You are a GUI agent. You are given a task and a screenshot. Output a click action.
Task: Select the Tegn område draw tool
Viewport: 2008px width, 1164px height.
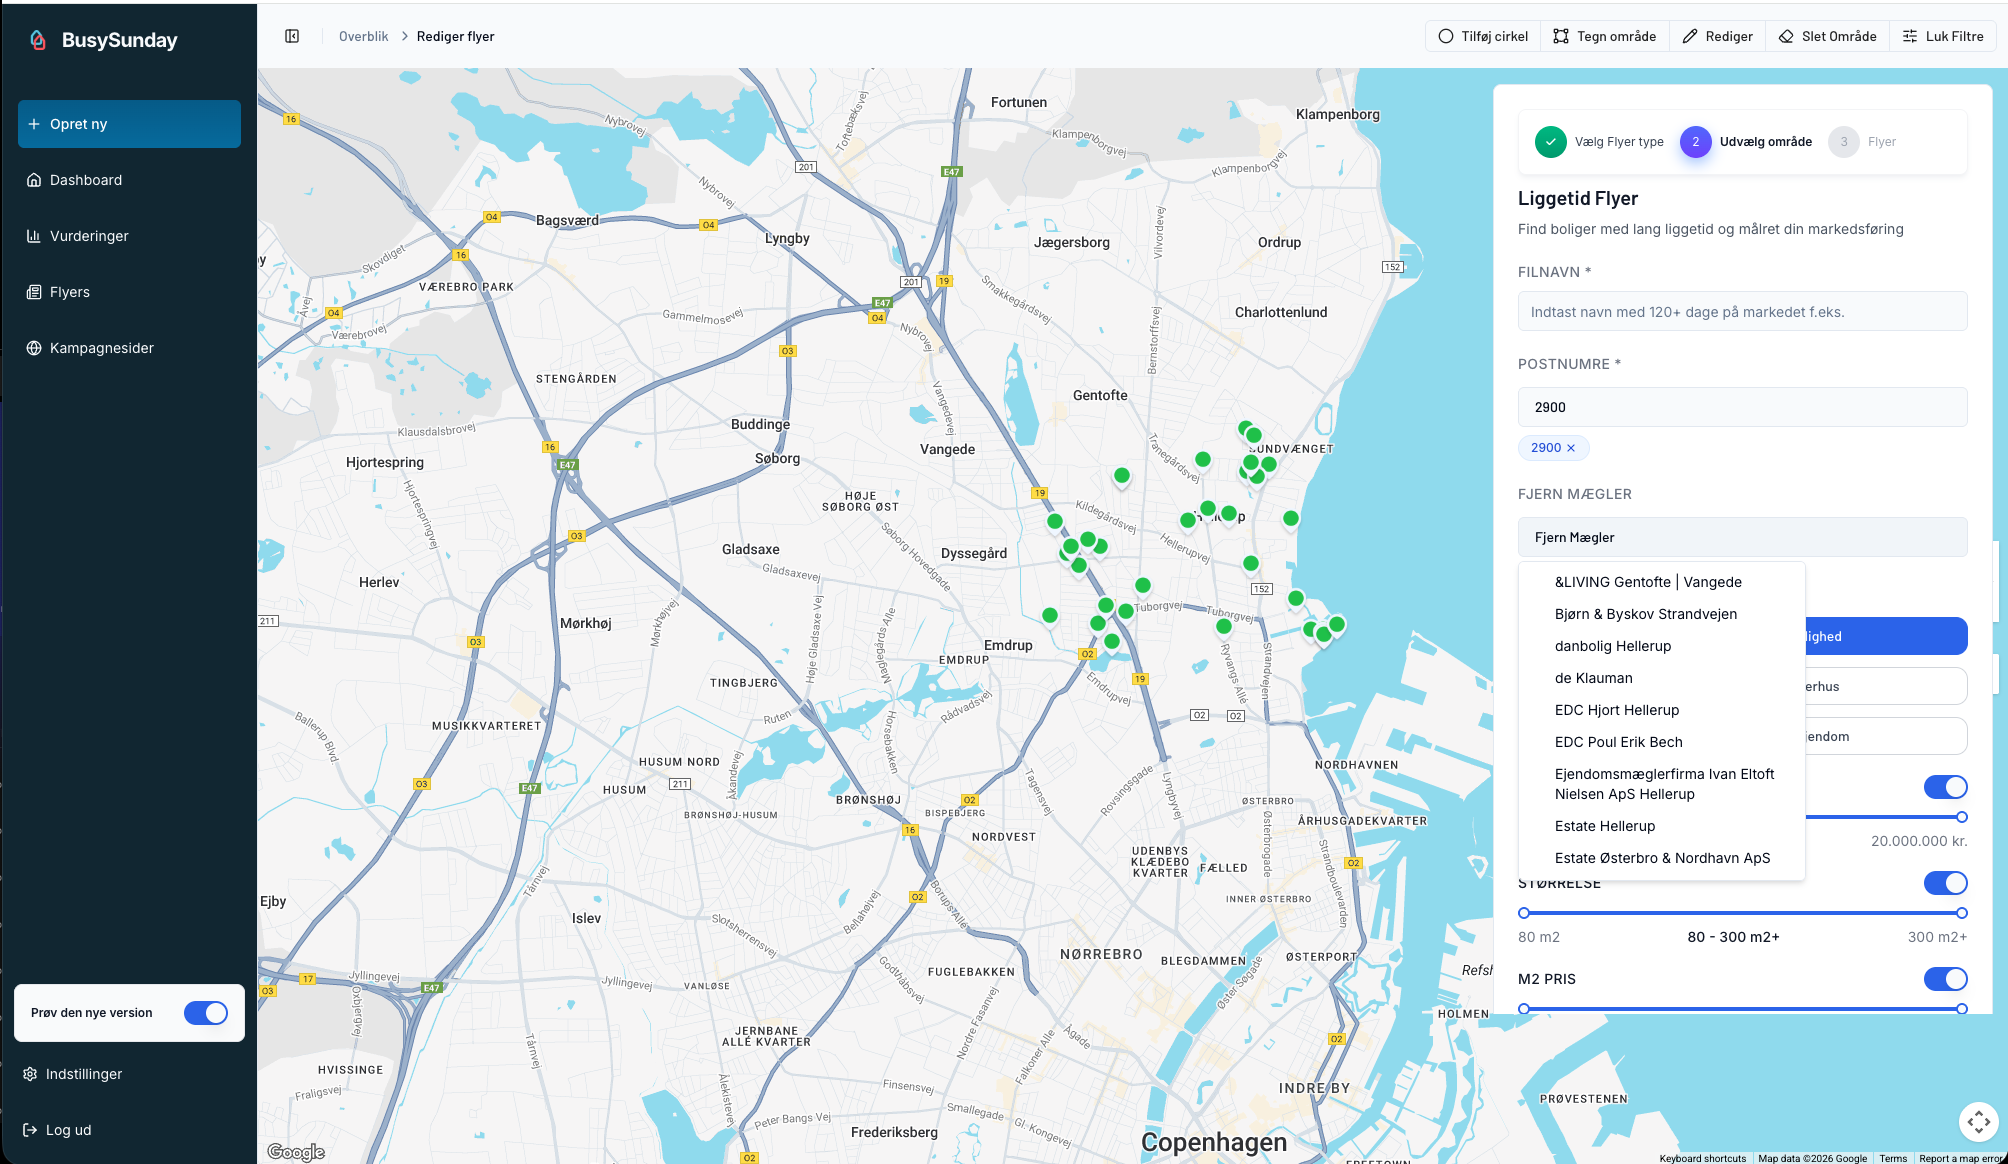coord(1605,36)
